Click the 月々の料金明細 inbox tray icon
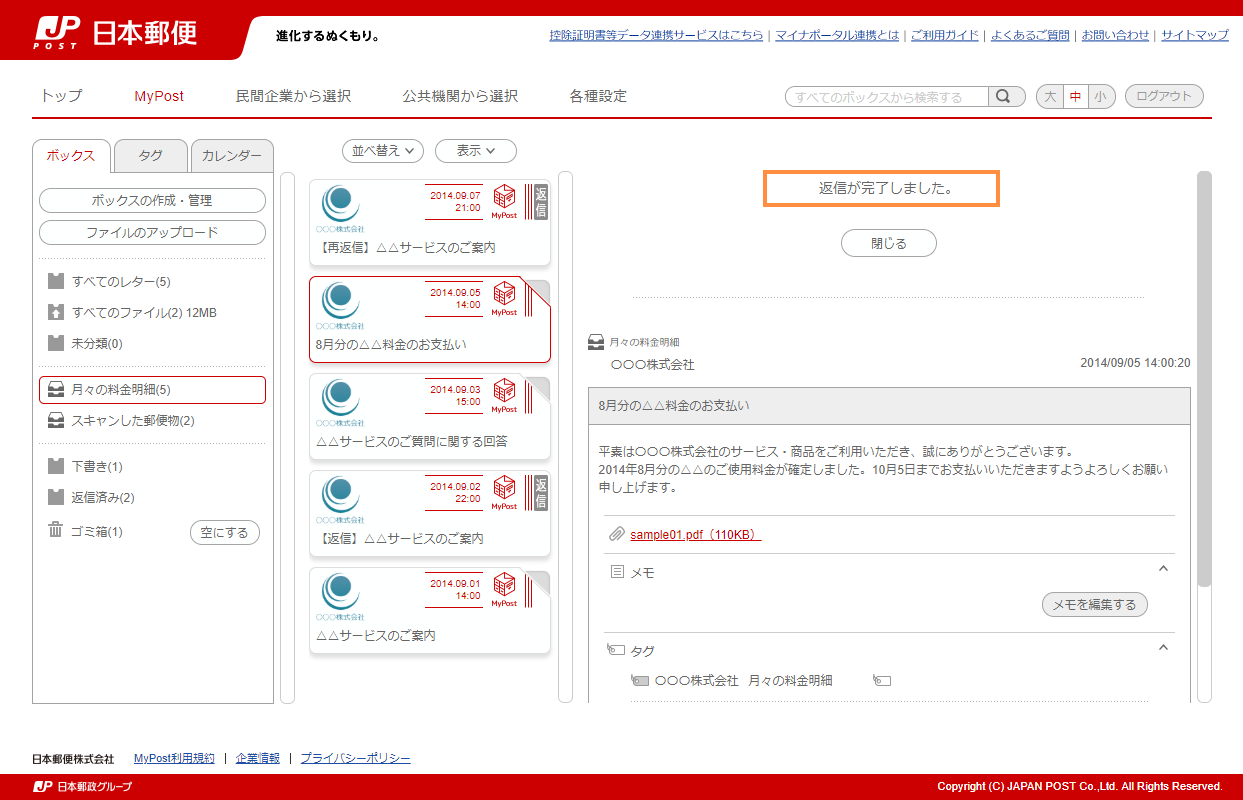 56,390
